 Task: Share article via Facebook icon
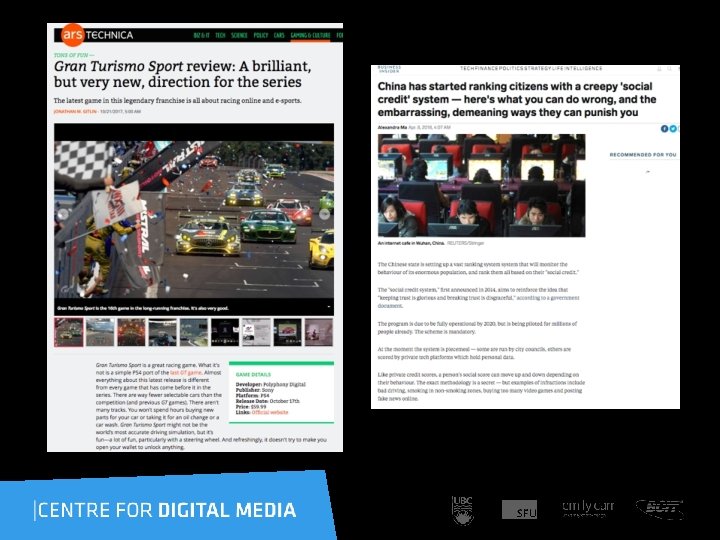pyautogui.click(x=664, y=129)
